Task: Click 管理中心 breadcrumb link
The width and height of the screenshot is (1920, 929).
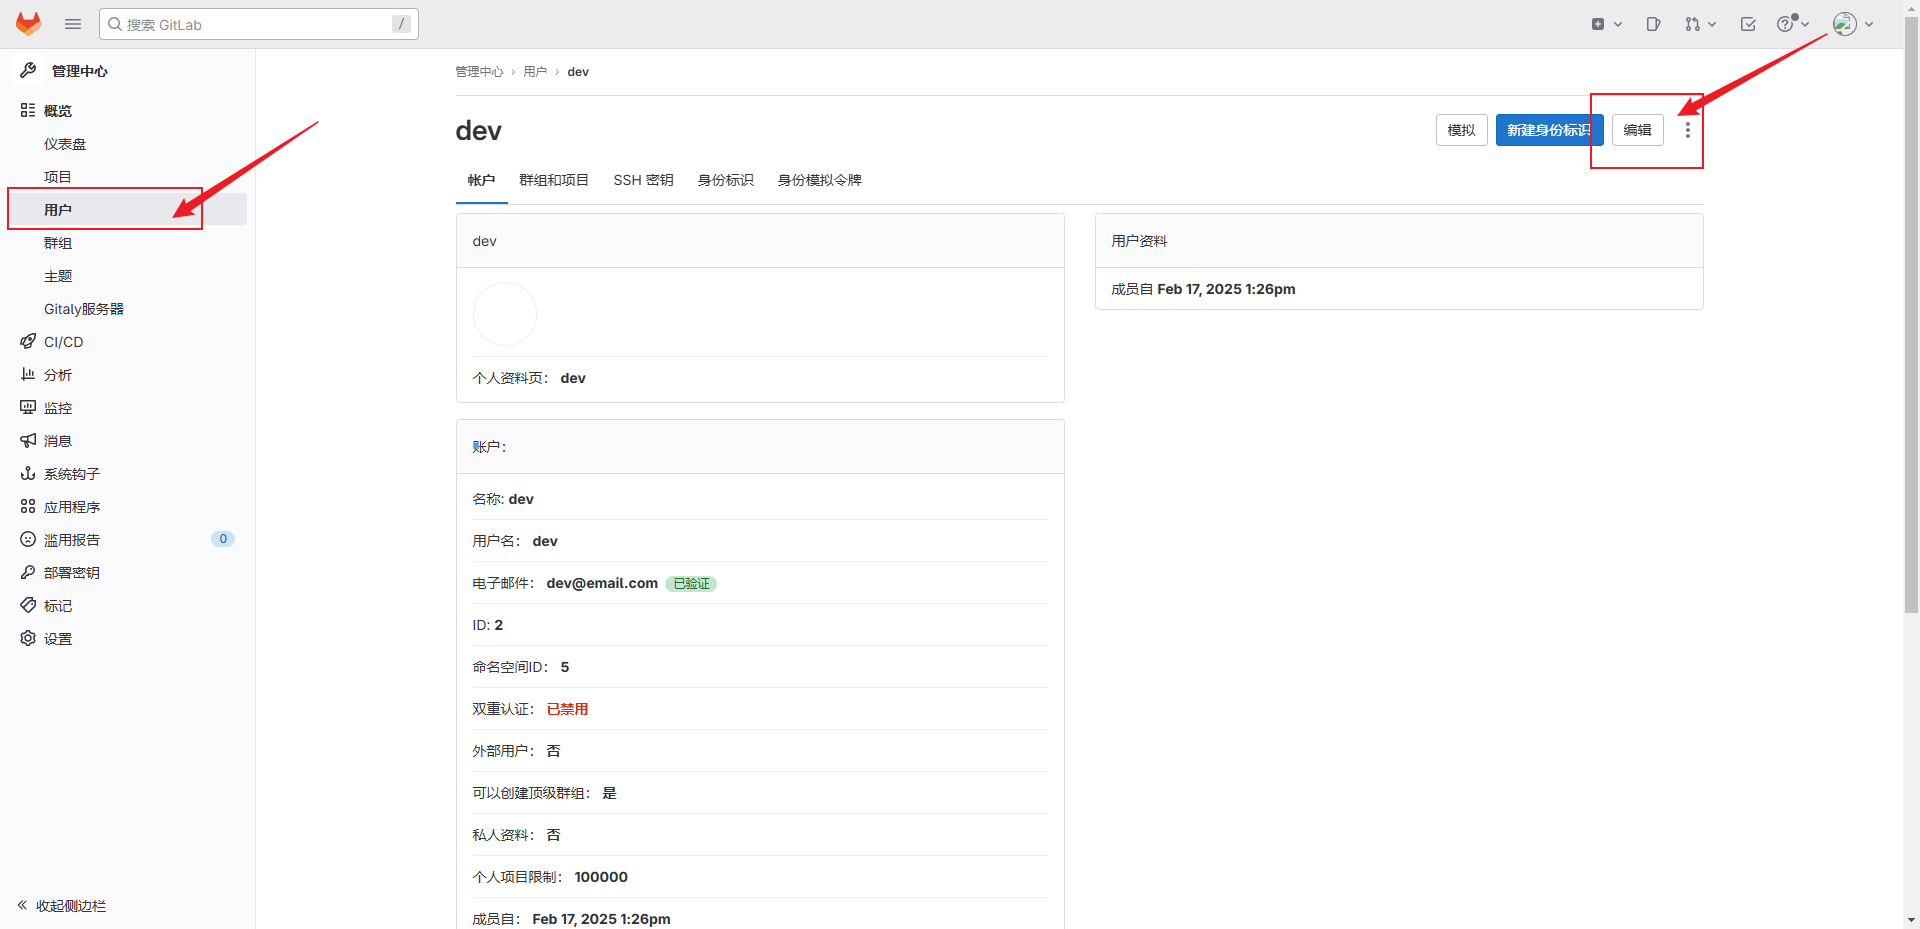Action: tap(479, 72)
